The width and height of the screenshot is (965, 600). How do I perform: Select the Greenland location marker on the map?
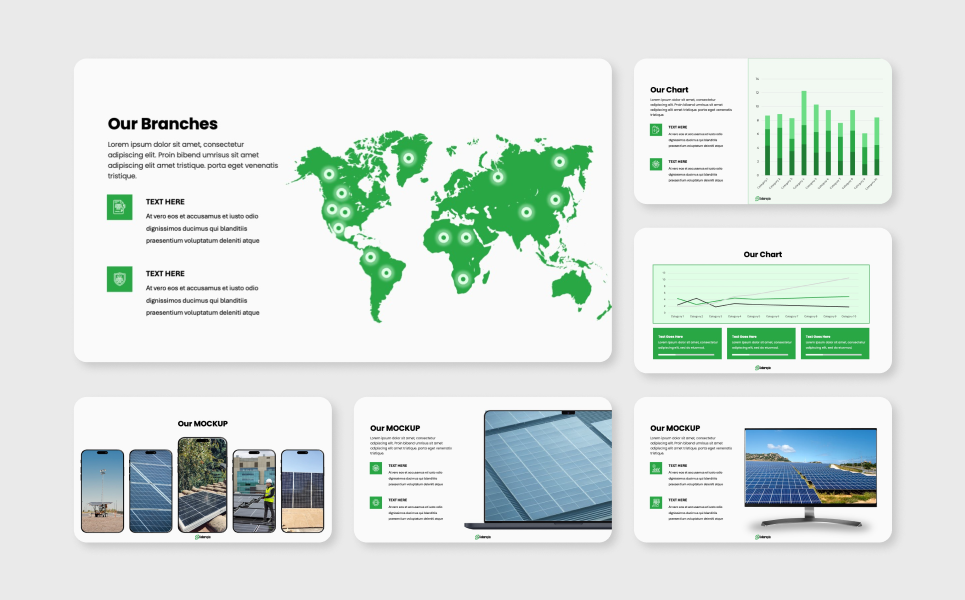pos(408,157)
